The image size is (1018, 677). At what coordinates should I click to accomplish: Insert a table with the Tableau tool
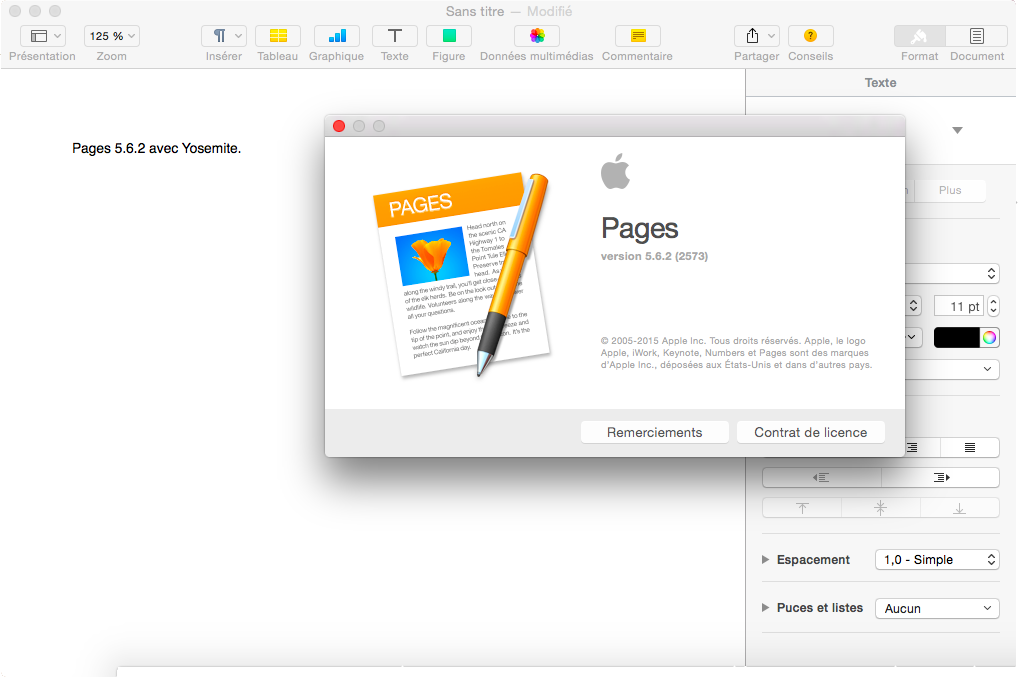(x=278, y=36)
